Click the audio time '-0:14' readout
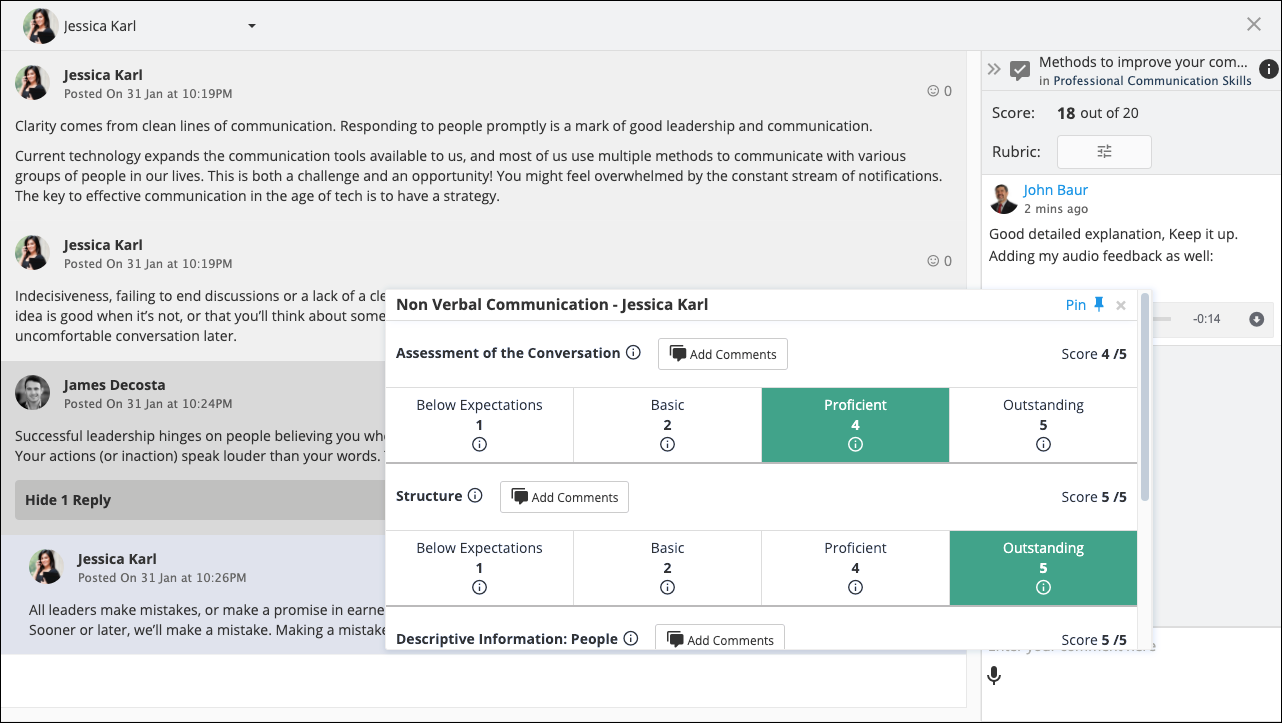Viewport: 1282px width, 723px height. [x=1207, y=319]
